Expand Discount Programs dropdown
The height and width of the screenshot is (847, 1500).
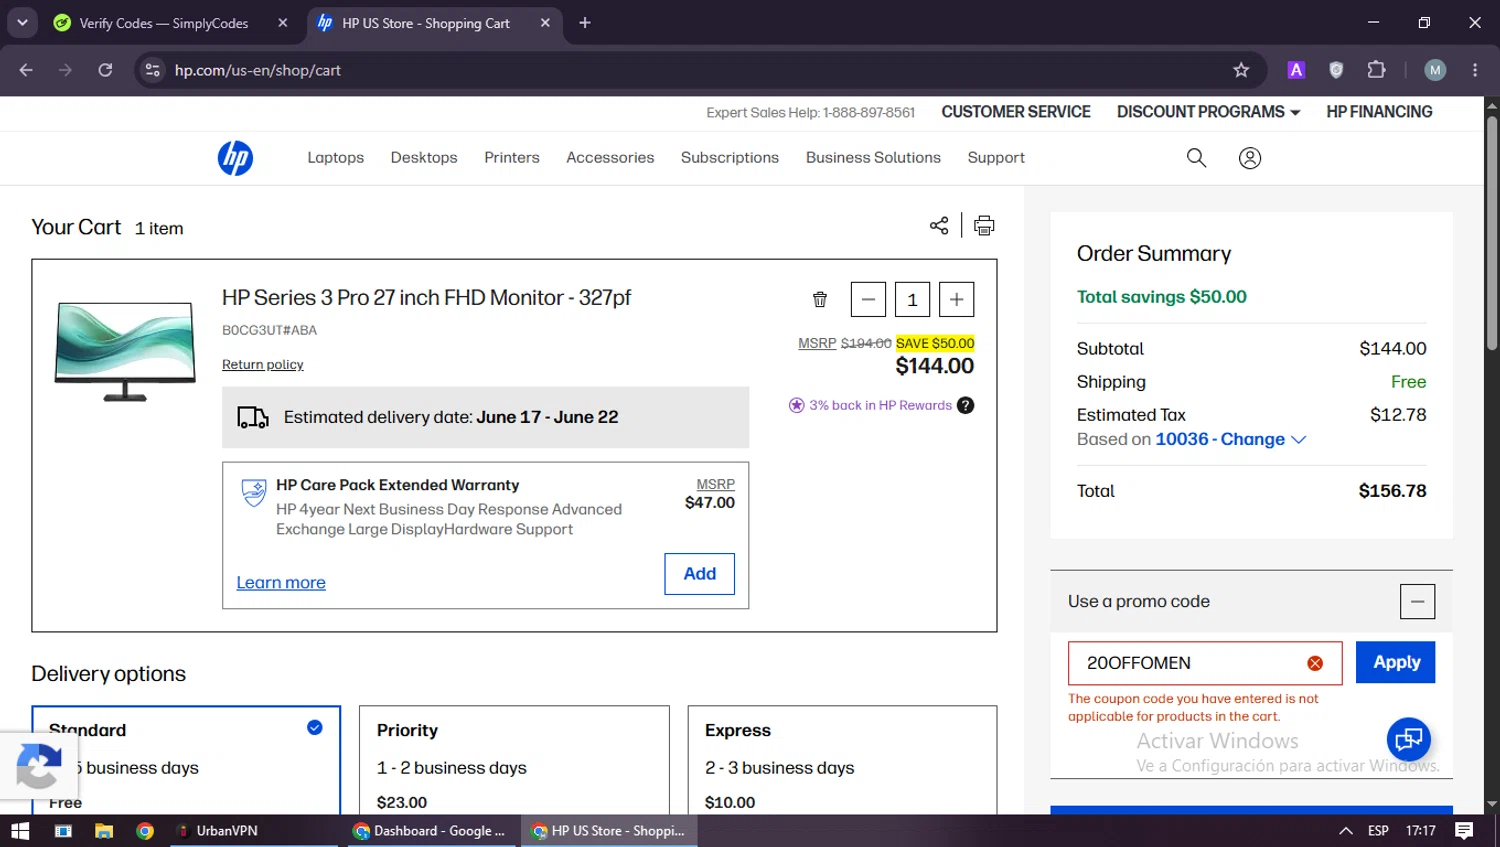[x=1208, y=112]
